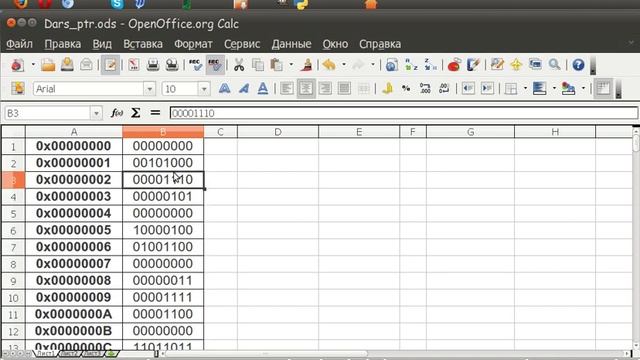This screenshot has width=640, height=360.
Task: Open the font size 10 dropdown
Action: pyautogui.click(x=204, y=89)
